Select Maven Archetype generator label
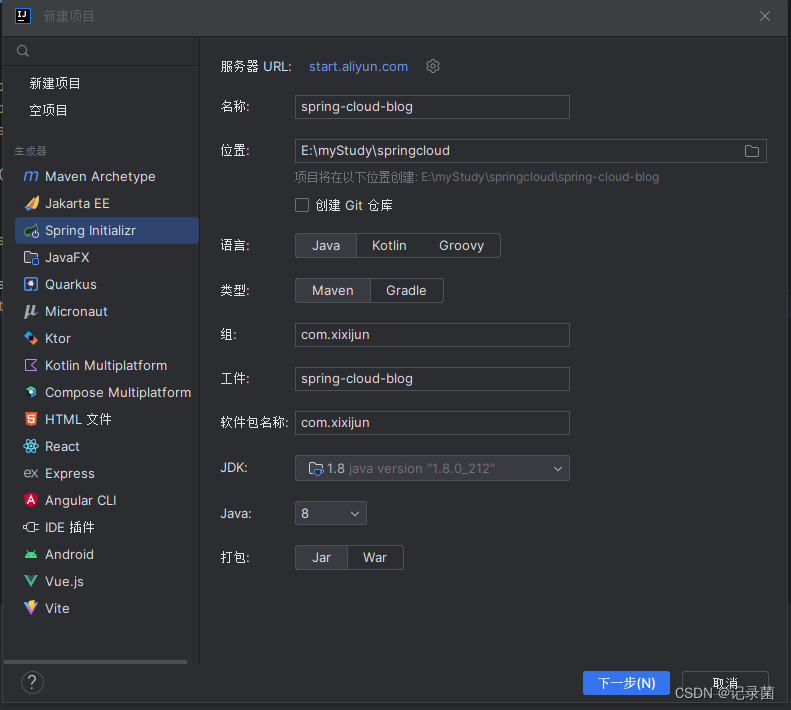The width and height of the screenshot is (791, 710). [100, 177]
